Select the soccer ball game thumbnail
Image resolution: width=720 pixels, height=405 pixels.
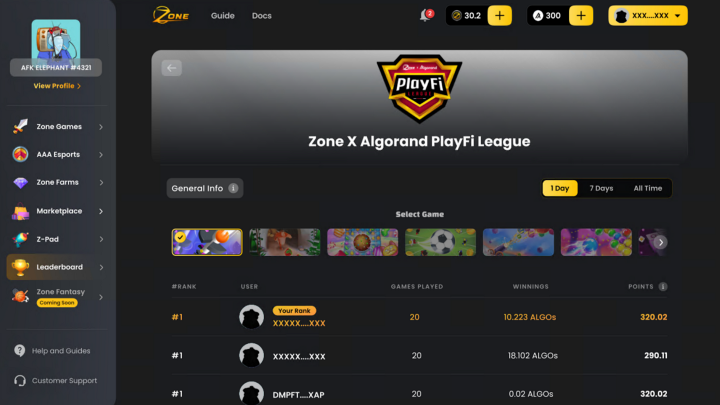point(440,242)
